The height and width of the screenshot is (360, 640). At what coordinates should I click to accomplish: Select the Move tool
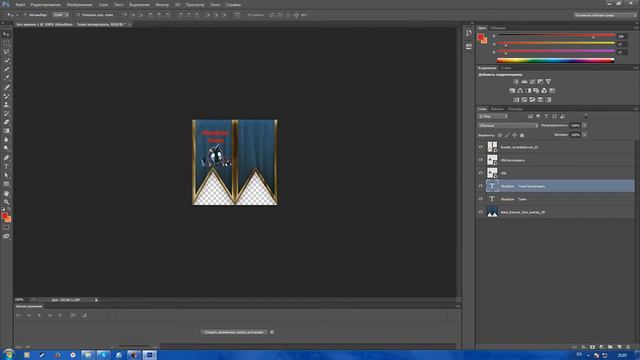[x=6, y=34]
